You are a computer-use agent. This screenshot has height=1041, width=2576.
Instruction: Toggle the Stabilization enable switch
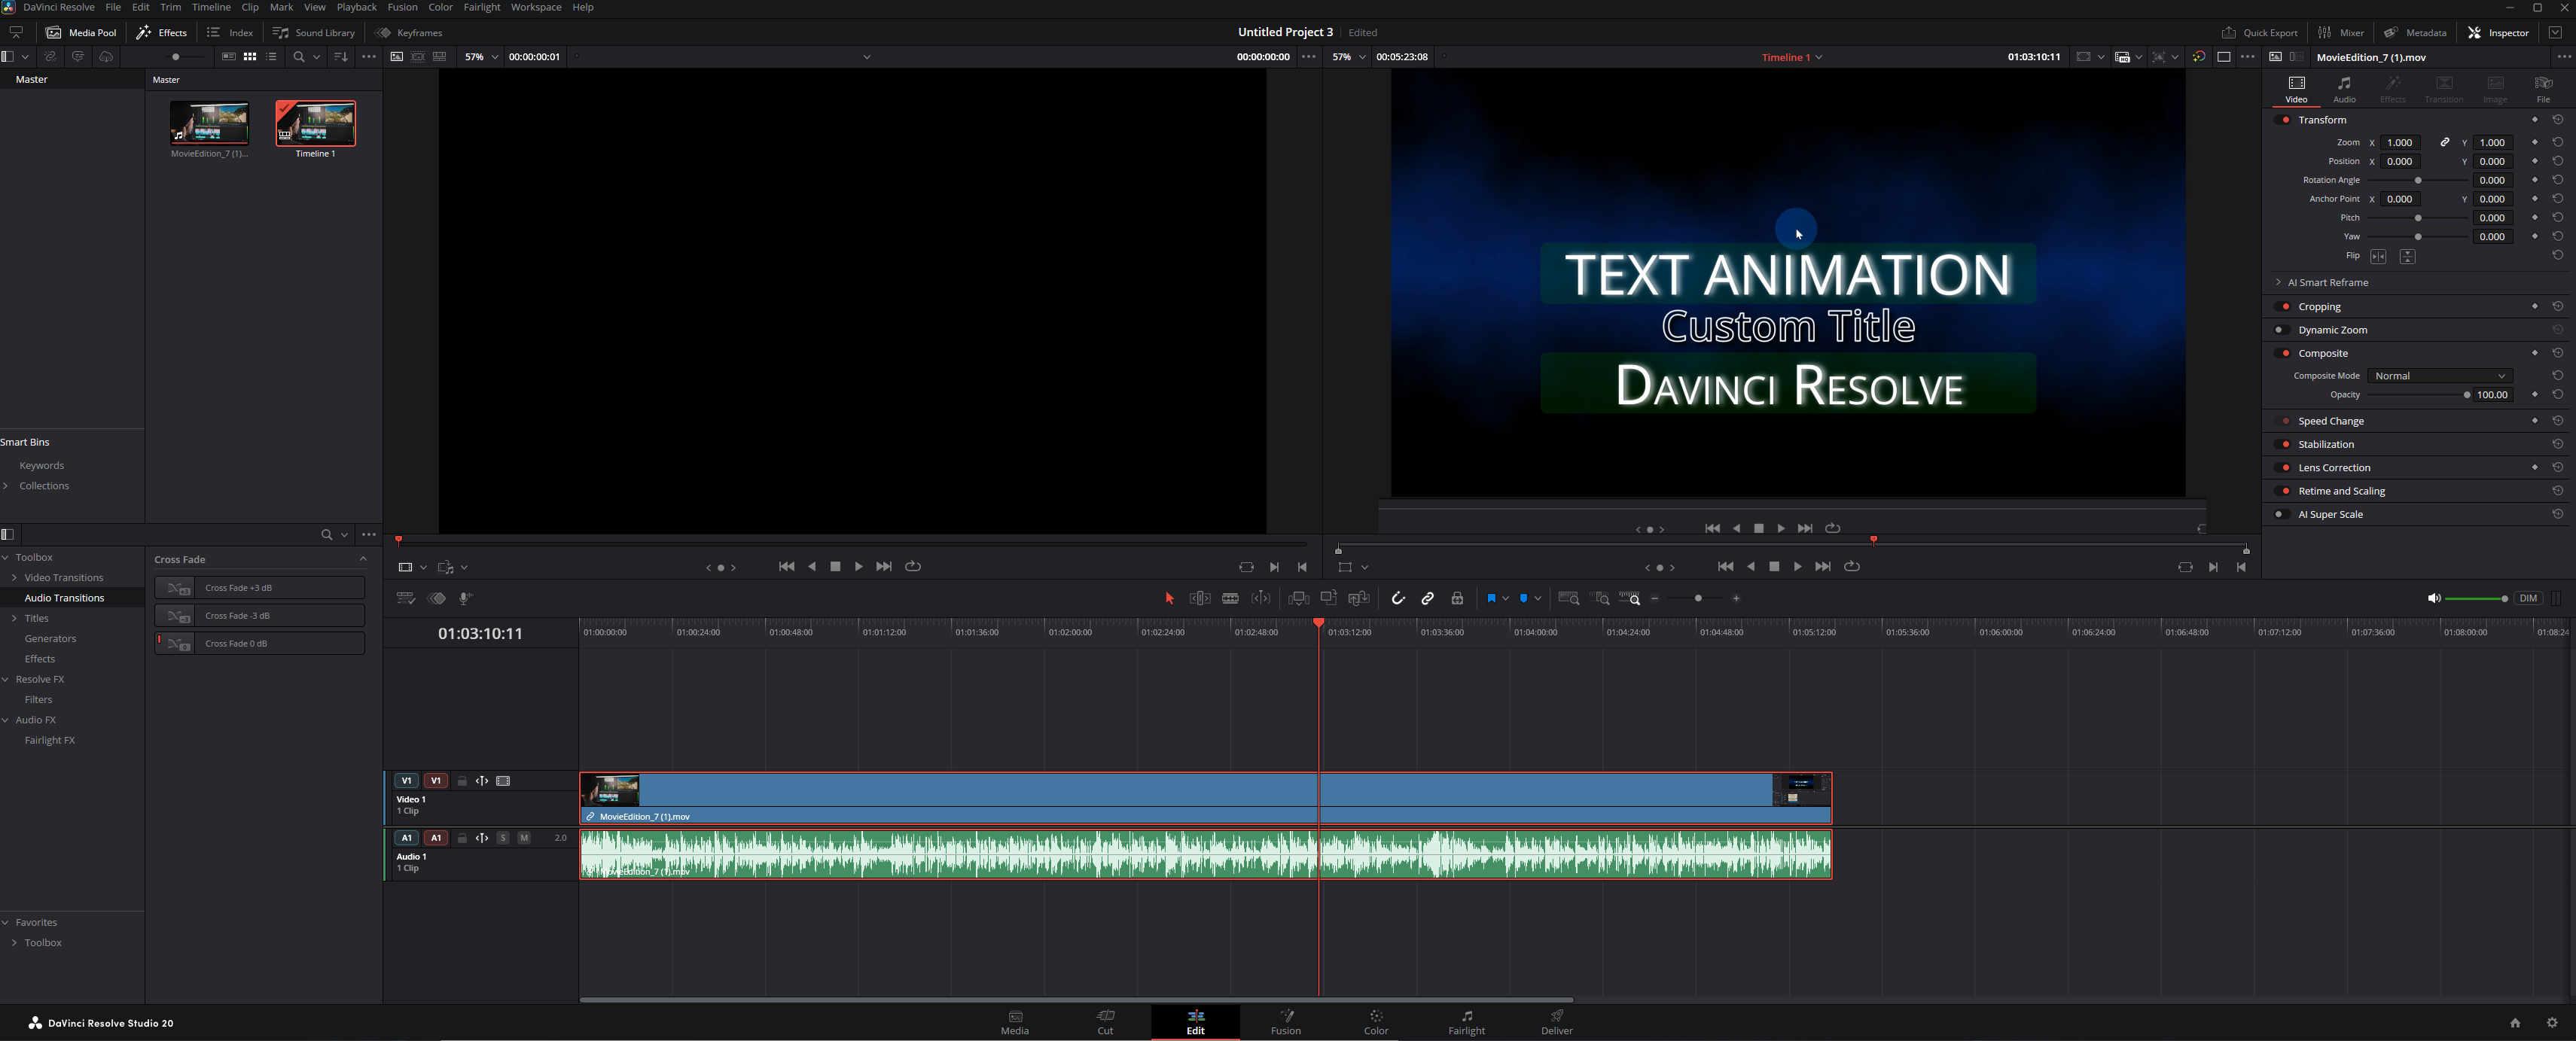point(2284,444)
